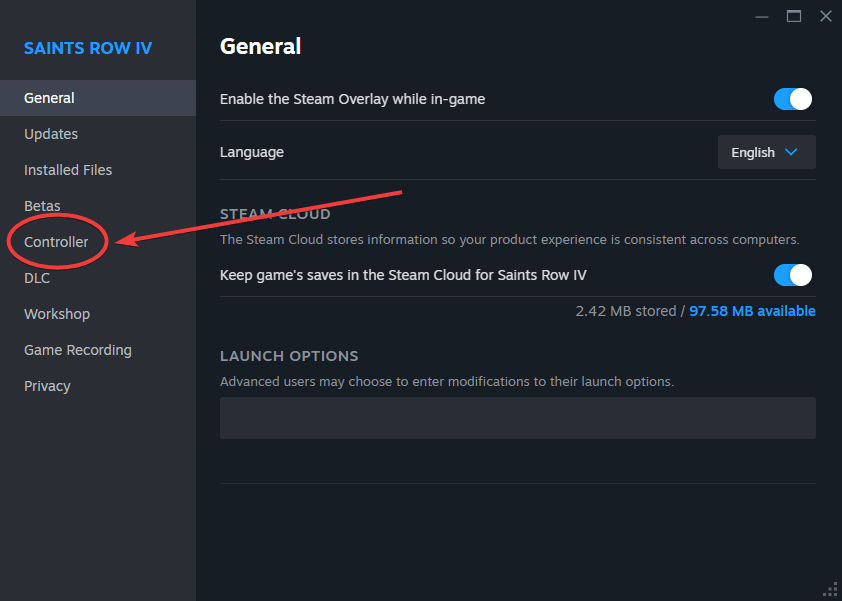842x601 pixels.
Task: Click the General tab in sidebar
Action: pos(98,98)
